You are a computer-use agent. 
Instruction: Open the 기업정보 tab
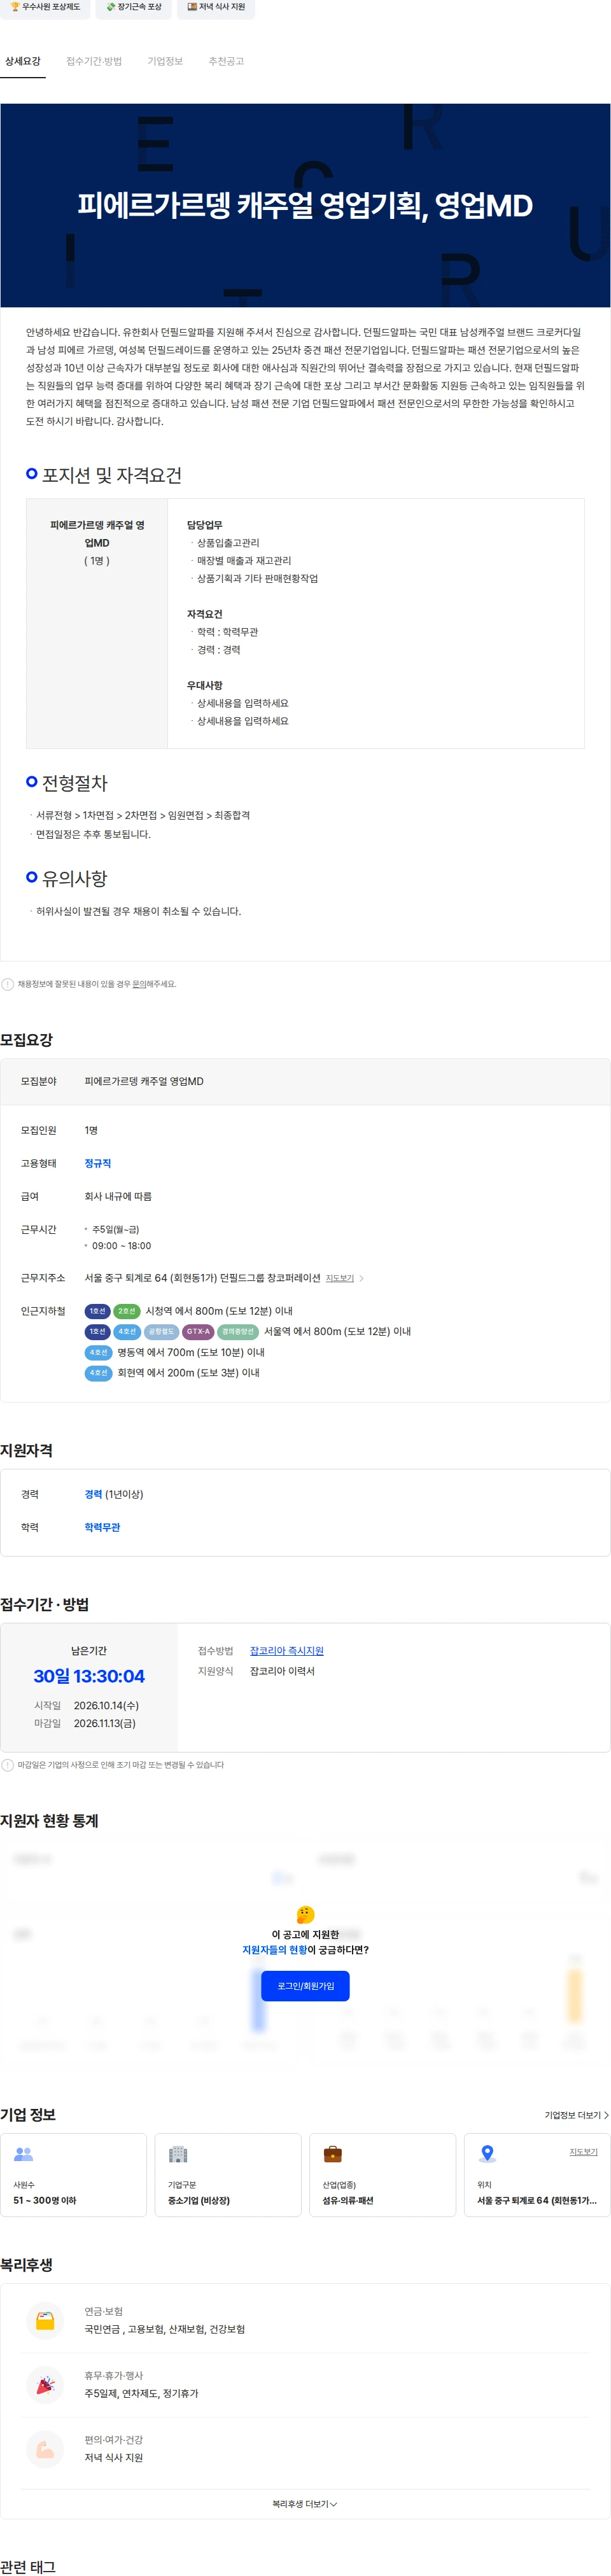[x=165, y=61]
